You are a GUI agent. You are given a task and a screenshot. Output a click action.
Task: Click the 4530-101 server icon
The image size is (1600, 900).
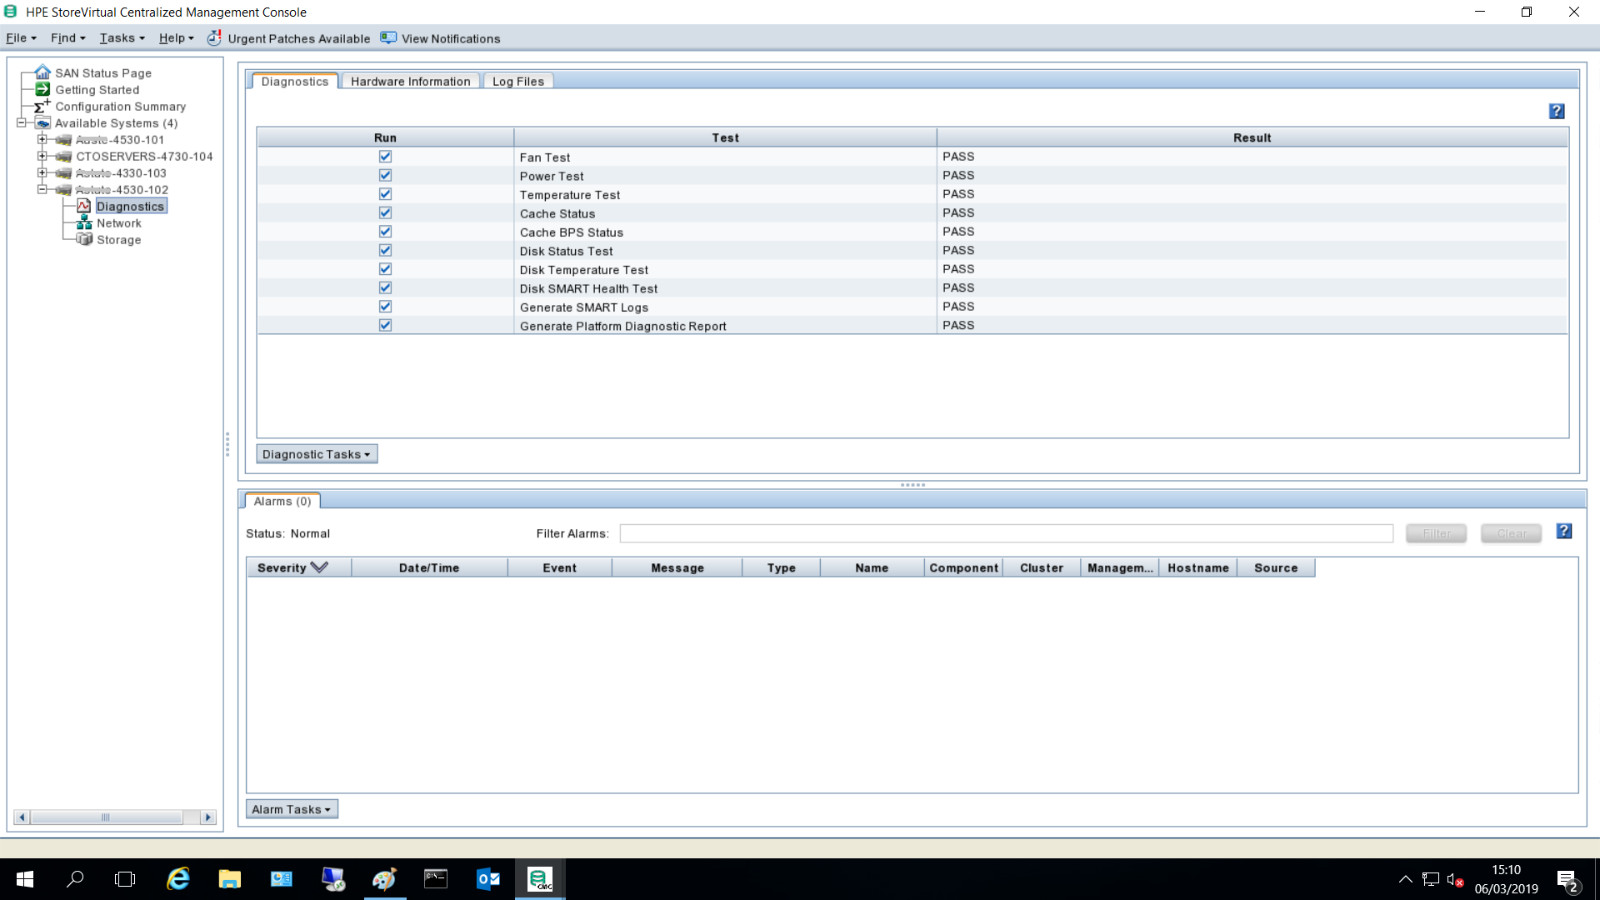tap(64, 140)
